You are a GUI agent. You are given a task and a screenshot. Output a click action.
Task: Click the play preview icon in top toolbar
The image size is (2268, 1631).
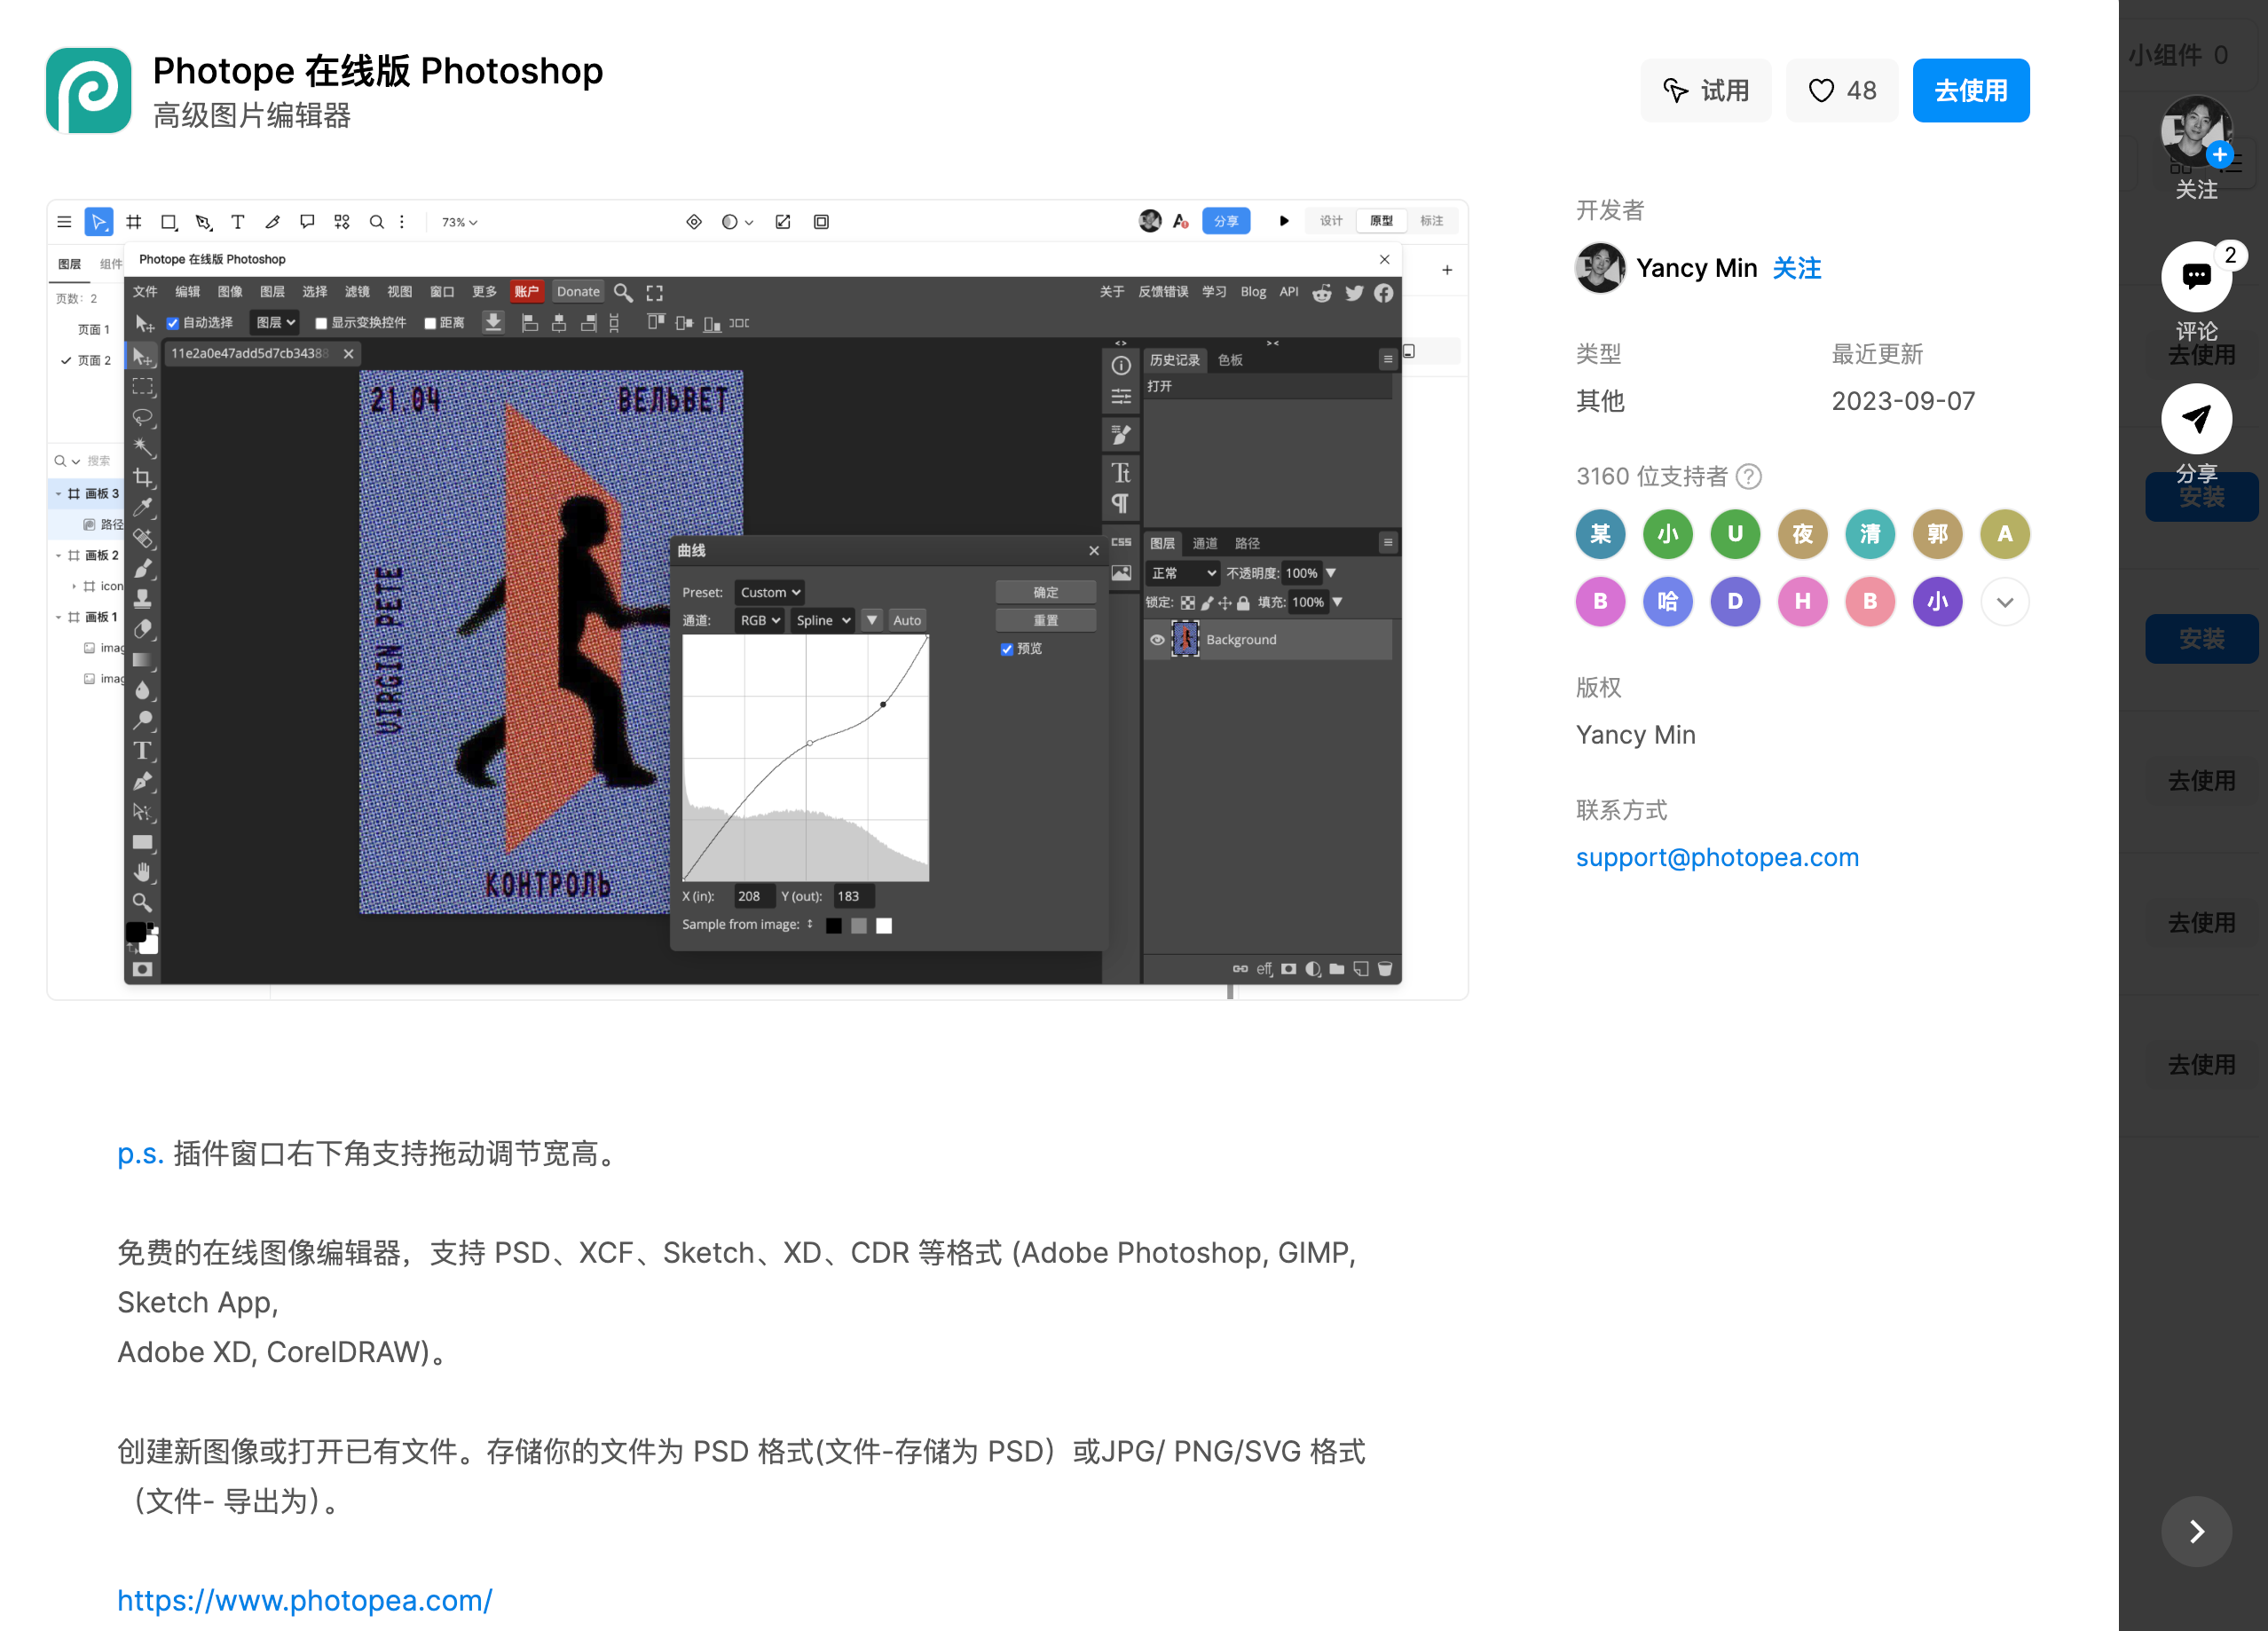point(1284,221)
